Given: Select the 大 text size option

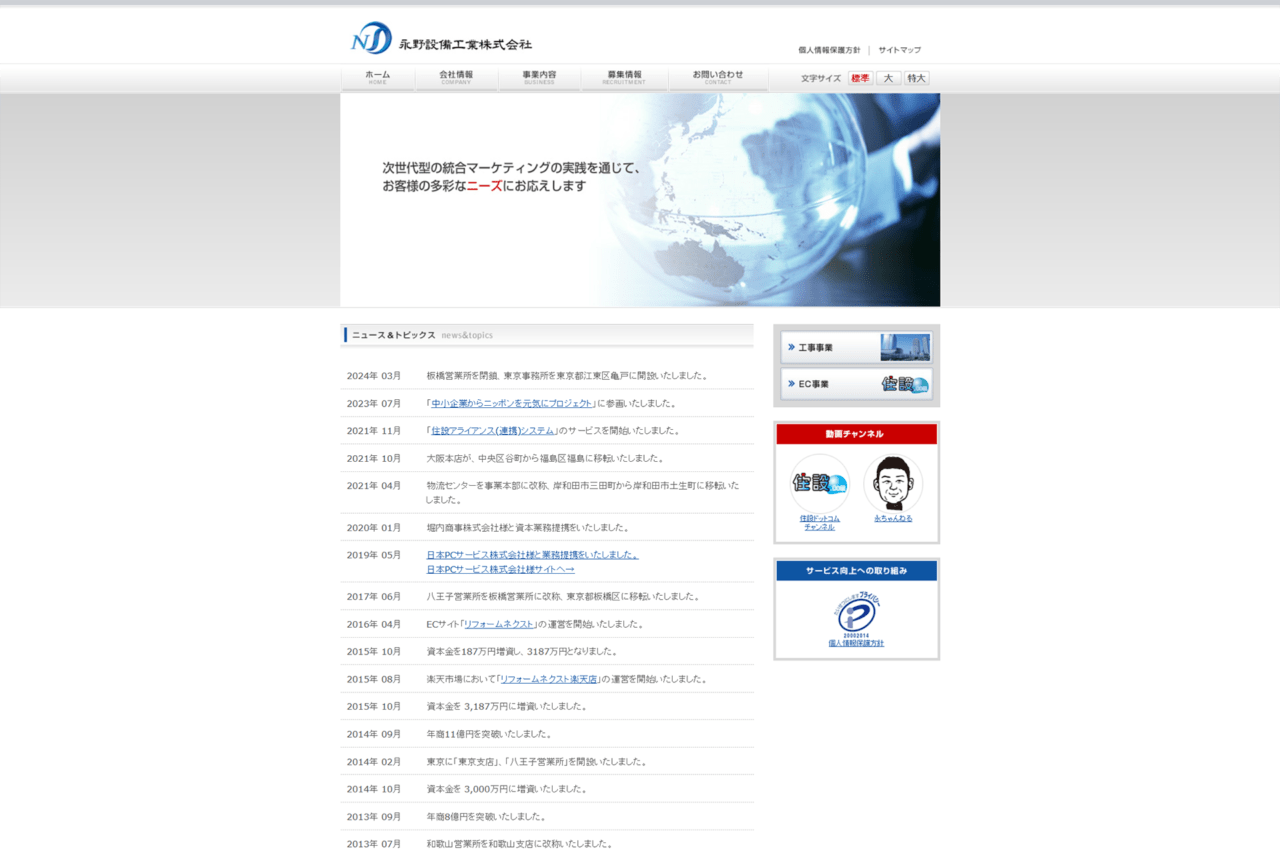Looking at the screenshot, I should coord(887,77).
